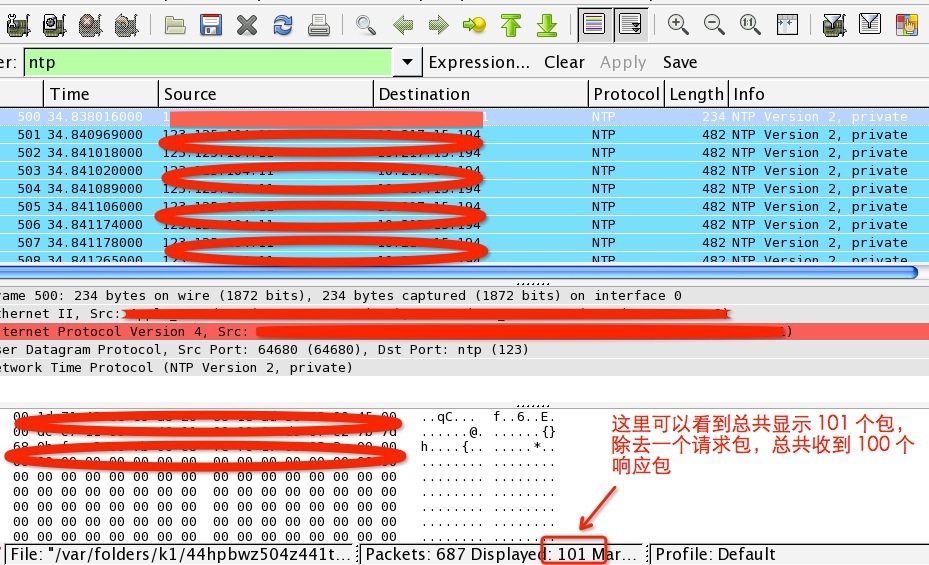Close the capture file with X icon

[x=247, y=25]
